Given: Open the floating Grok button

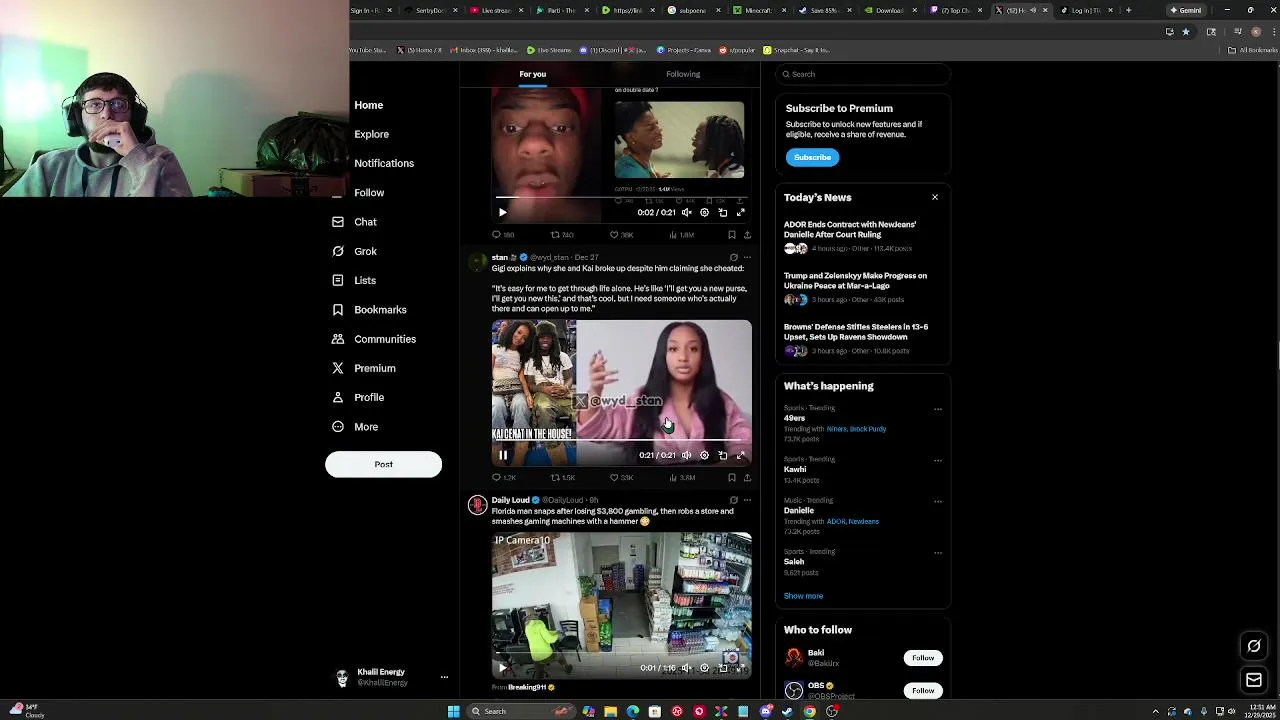Looking at the screenshot, I should coord(1254,646).
